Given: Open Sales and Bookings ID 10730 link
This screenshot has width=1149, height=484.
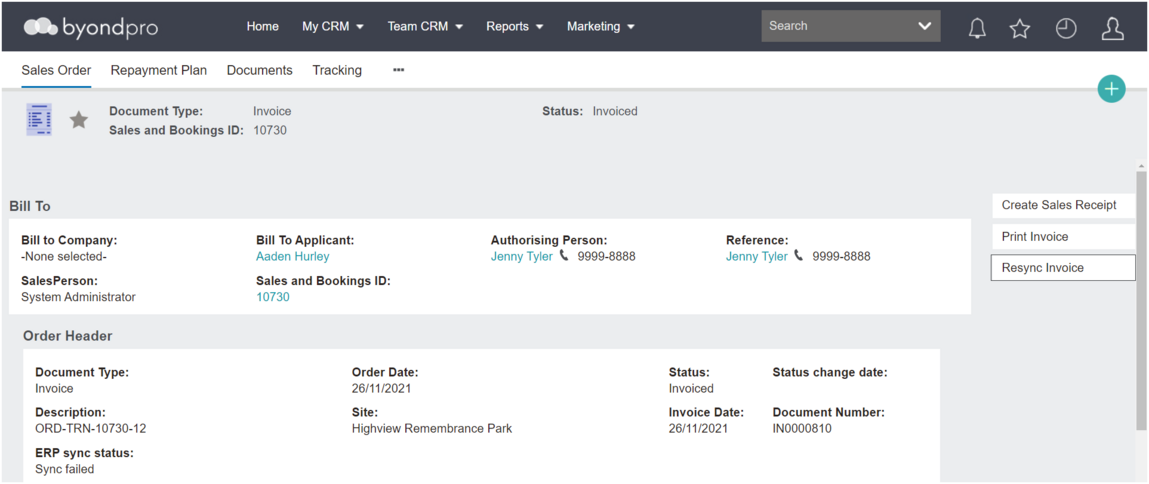Looking at the screenshot, I should pyautogui.click(x=273, y=297).
